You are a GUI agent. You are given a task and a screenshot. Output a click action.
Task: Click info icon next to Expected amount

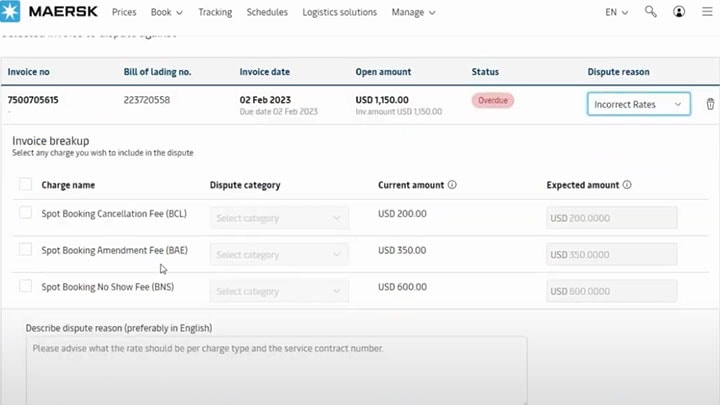pyautogui.click(x=627, y=185)
